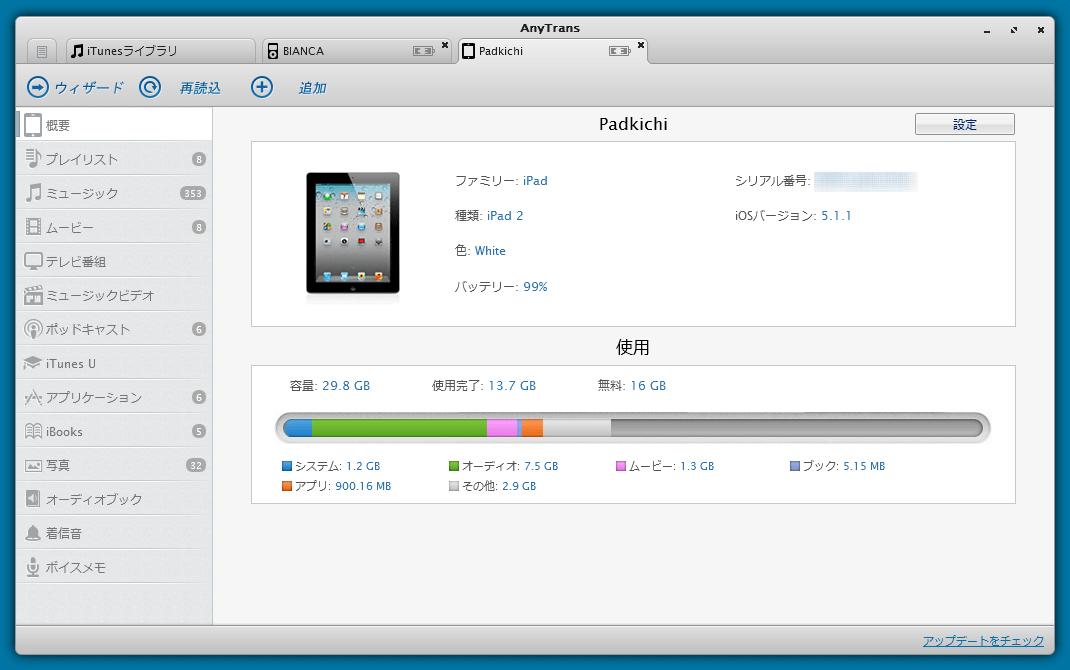The image size is (1070, 670).
Task: Click the audiobook (オーディオブック) speaker icon
Action: click(x=33, y=499)
